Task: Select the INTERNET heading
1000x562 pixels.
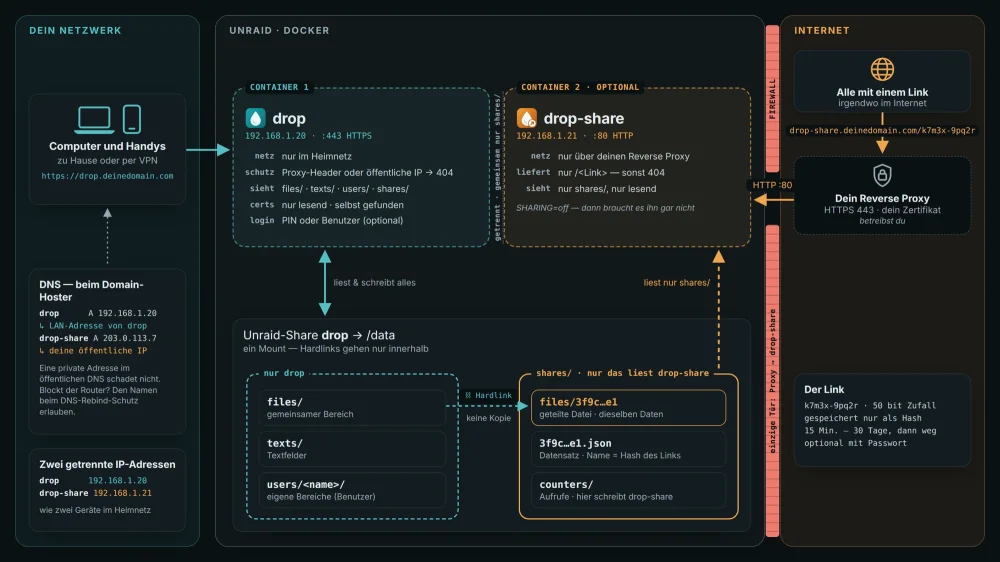Action: click(821, 31)
